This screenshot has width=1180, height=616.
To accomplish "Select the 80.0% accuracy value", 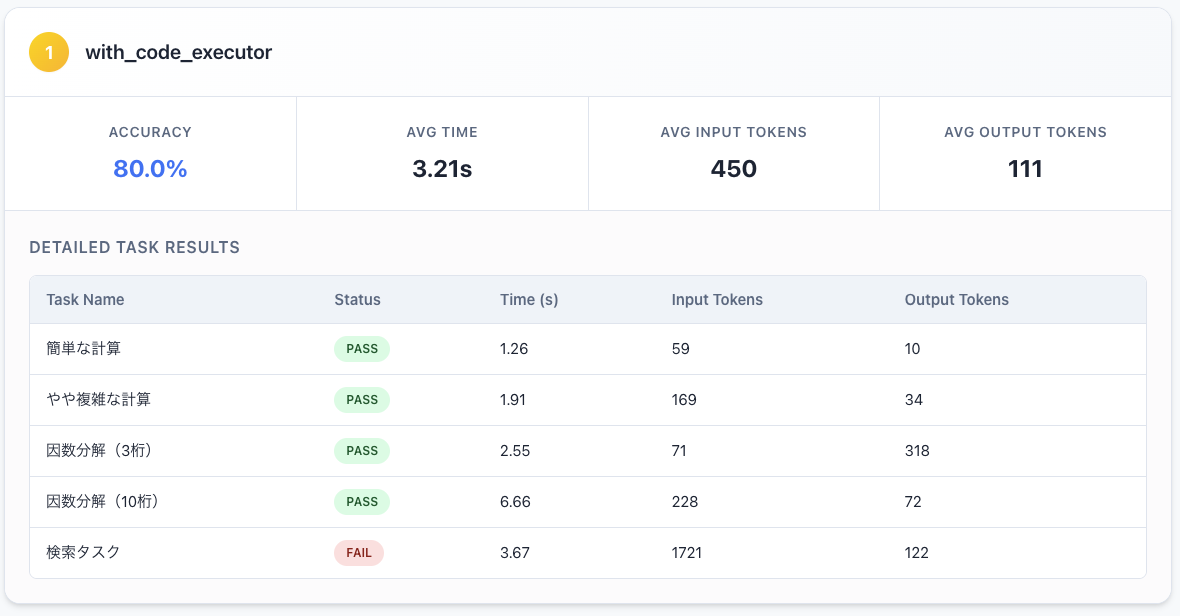I will [150, 169].
